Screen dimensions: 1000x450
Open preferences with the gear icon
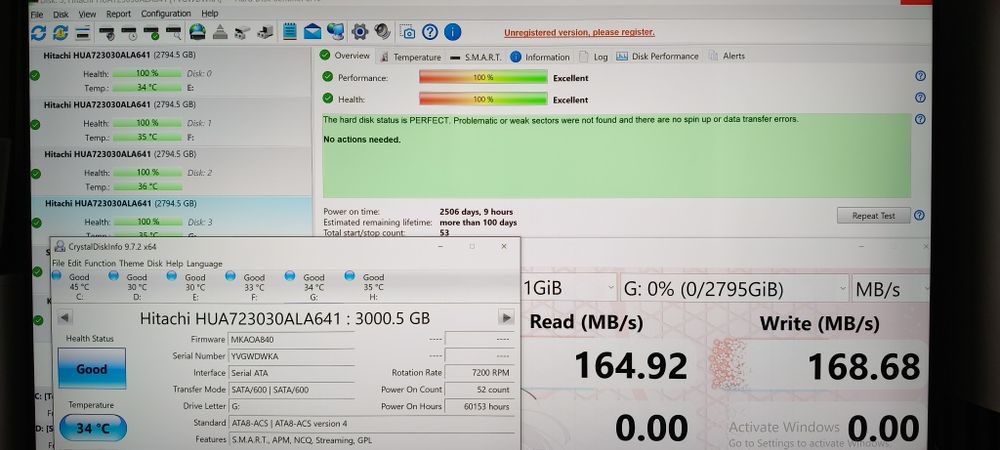[x=360, y=31]
